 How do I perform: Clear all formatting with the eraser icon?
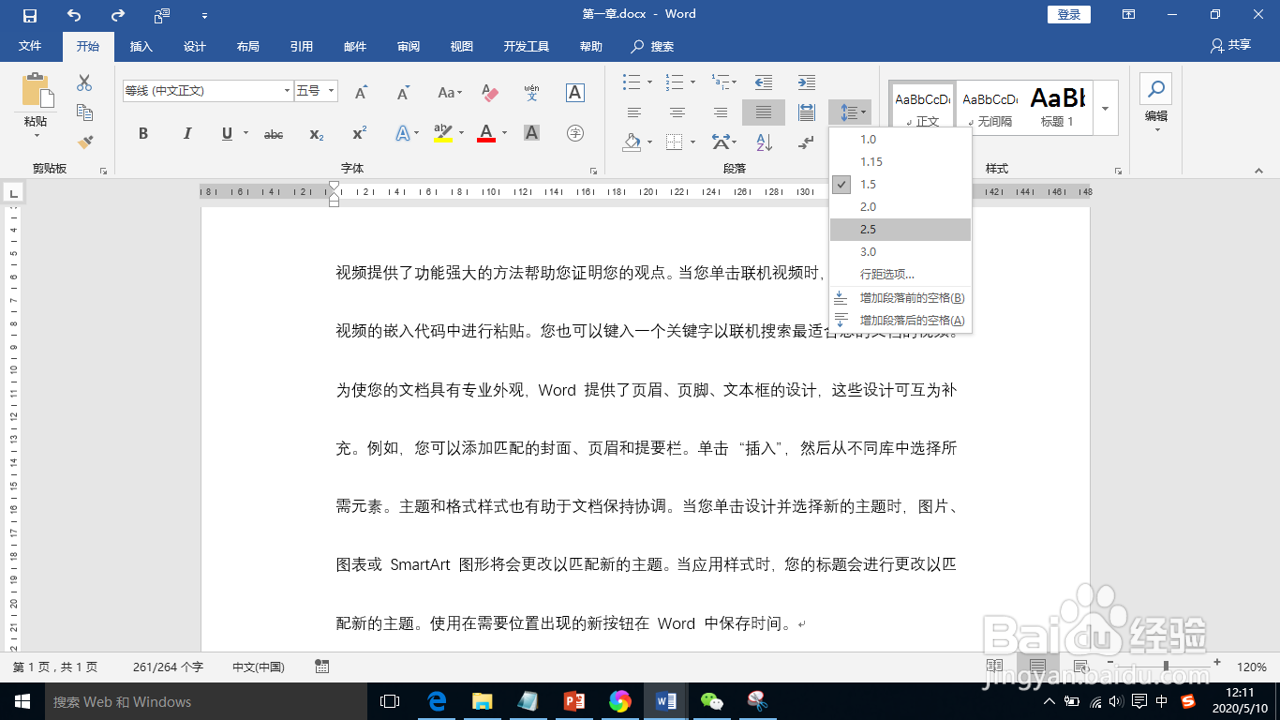coord(489,92)
